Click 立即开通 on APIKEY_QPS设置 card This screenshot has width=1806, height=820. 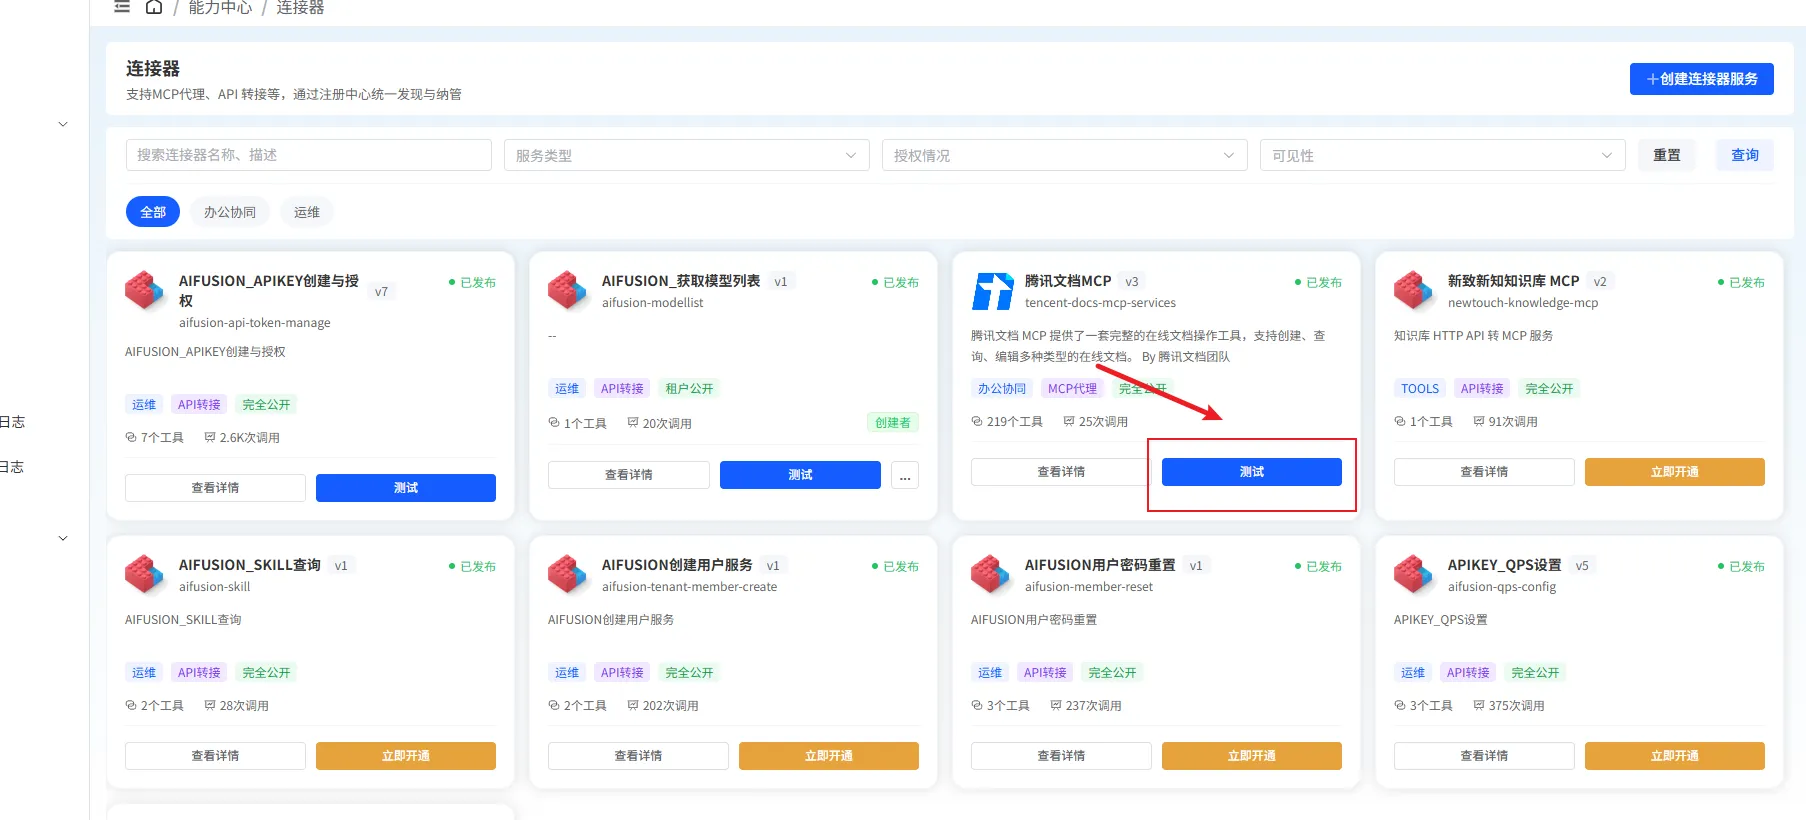pos(1675,756)
